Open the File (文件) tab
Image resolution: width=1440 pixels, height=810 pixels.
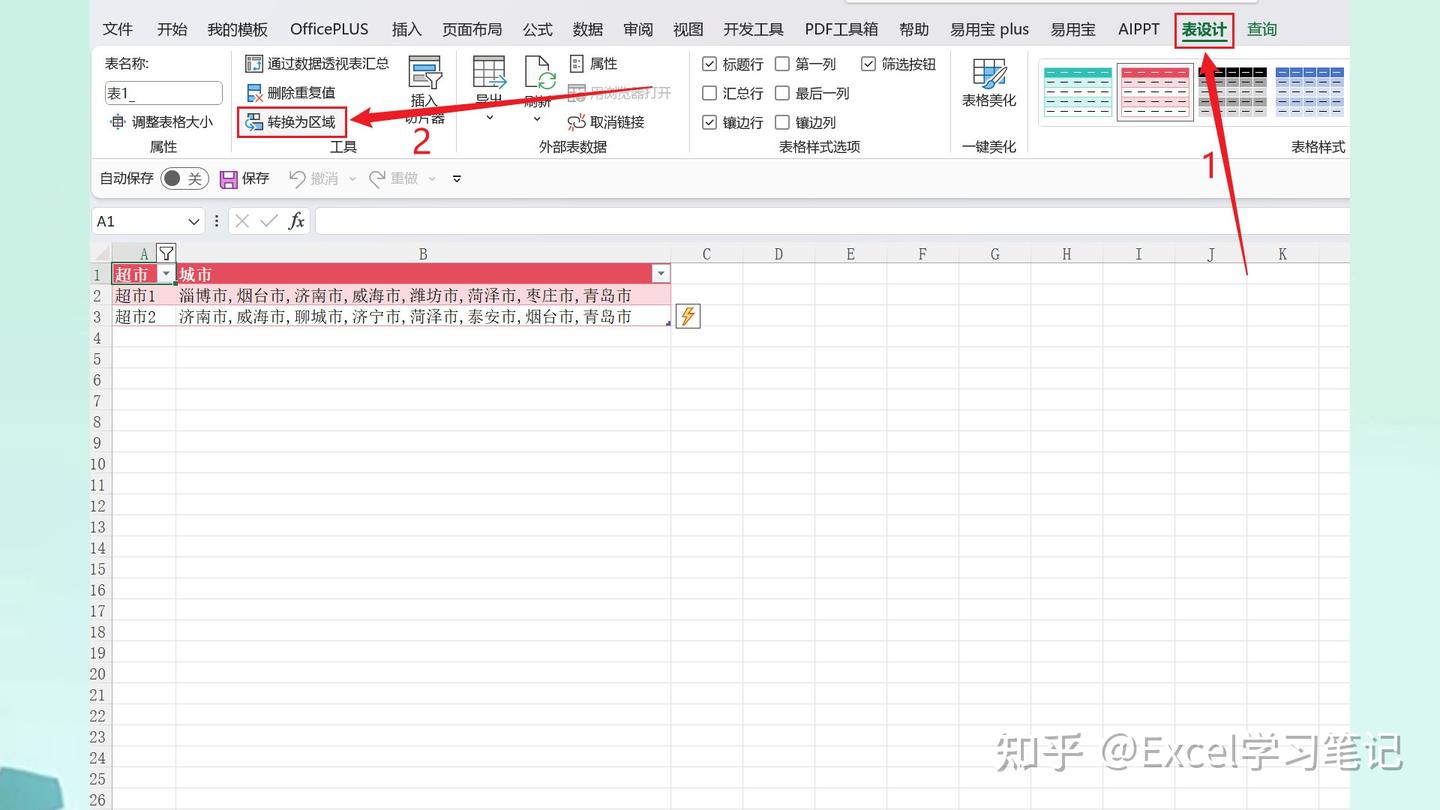pyautogui.click(x=118, y=29)
